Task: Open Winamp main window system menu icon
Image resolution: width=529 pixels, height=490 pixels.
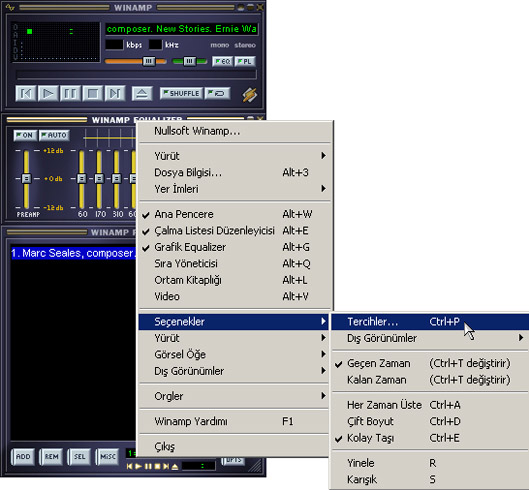Action: pos(10,7)
